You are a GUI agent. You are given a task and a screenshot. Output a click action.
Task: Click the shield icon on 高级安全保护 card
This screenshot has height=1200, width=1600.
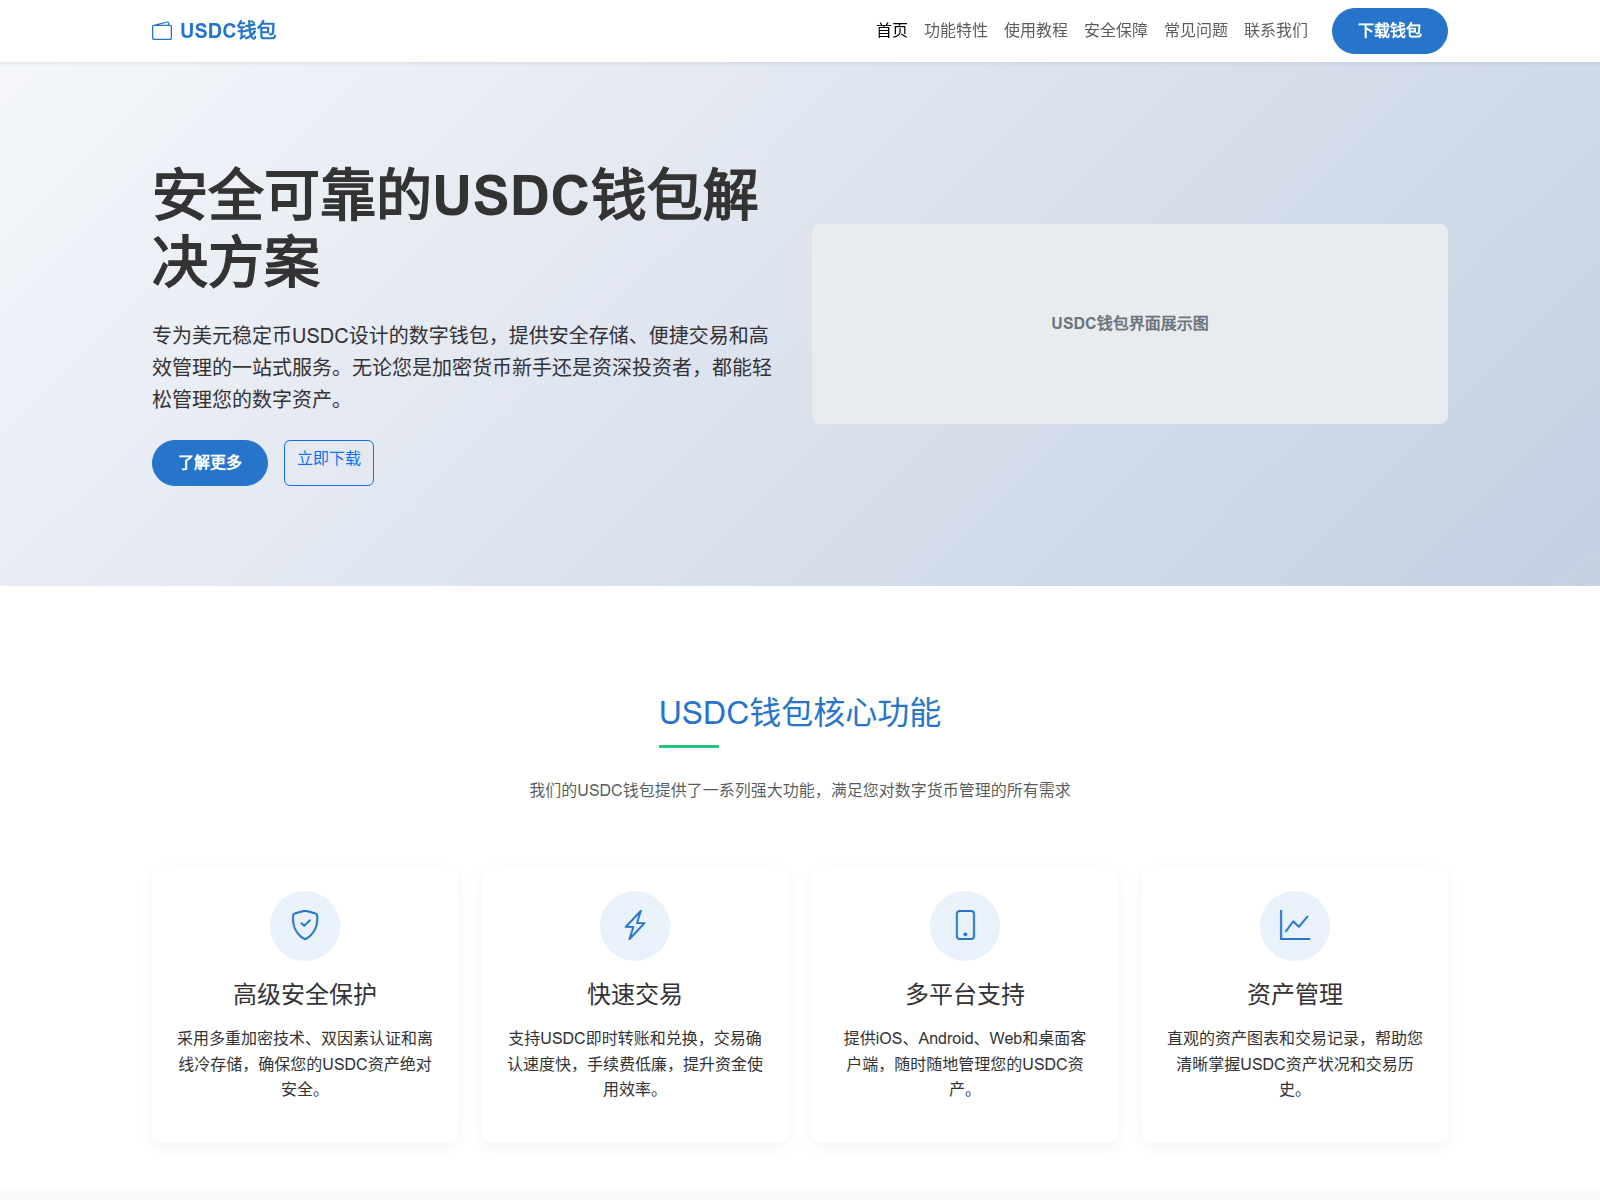click(x=304, y=925)
